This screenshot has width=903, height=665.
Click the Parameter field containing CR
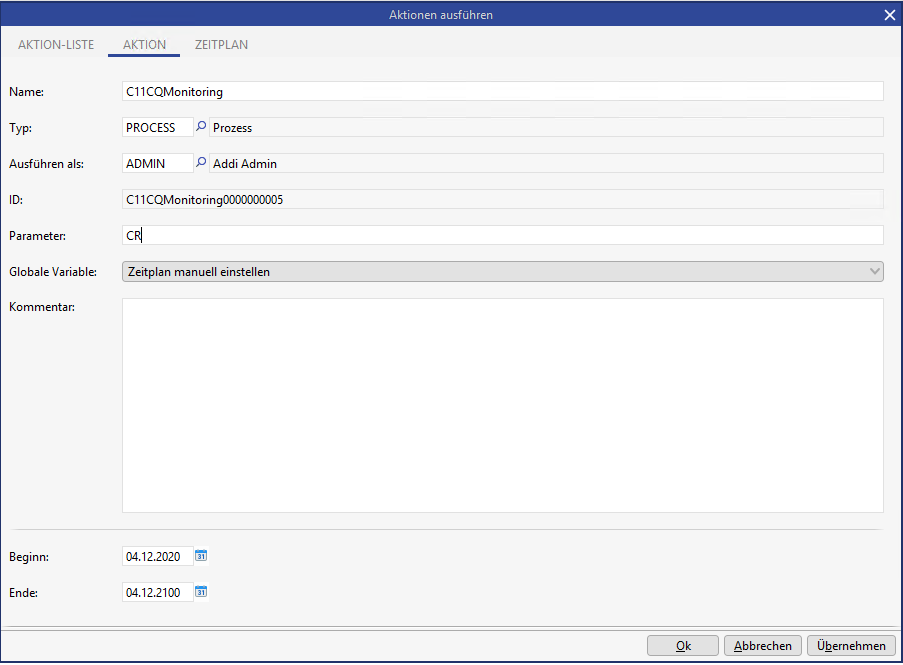502,236
